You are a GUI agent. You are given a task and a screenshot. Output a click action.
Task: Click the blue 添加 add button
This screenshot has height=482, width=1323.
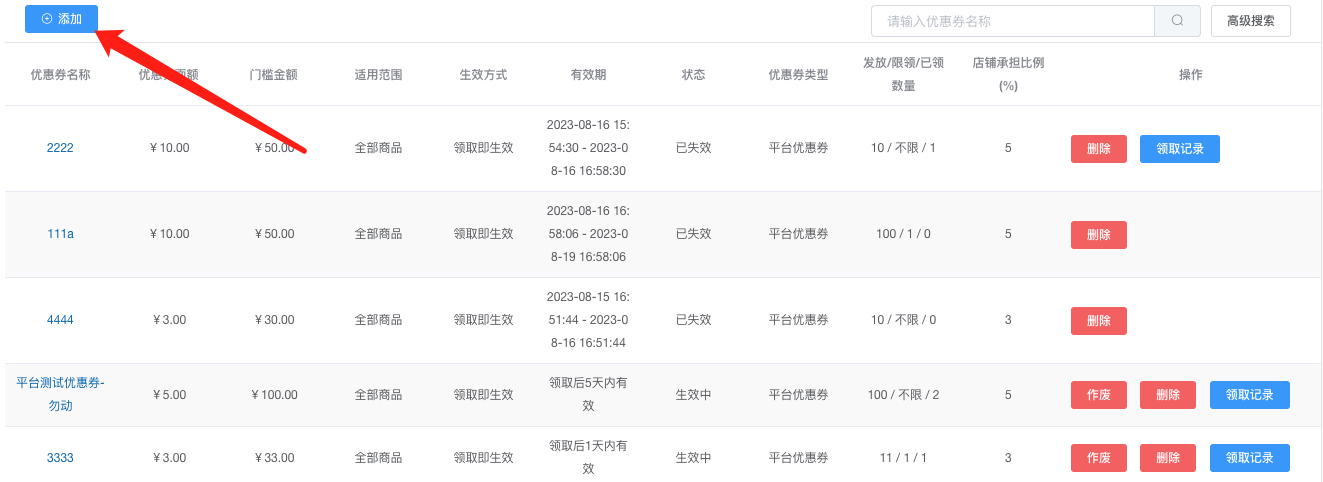tap(61, 19)
